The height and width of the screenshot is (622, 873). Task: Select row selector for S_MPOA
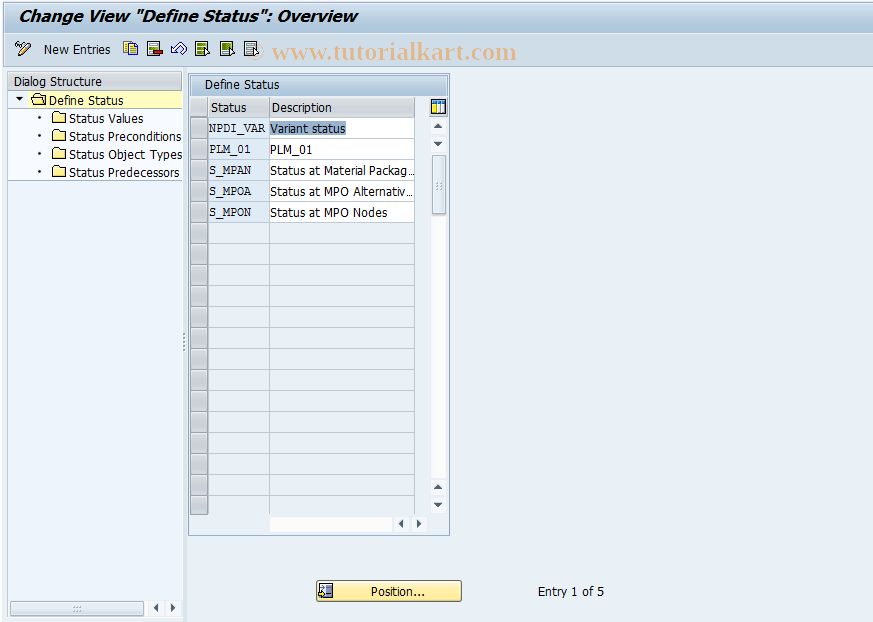(x=199, y=192)
